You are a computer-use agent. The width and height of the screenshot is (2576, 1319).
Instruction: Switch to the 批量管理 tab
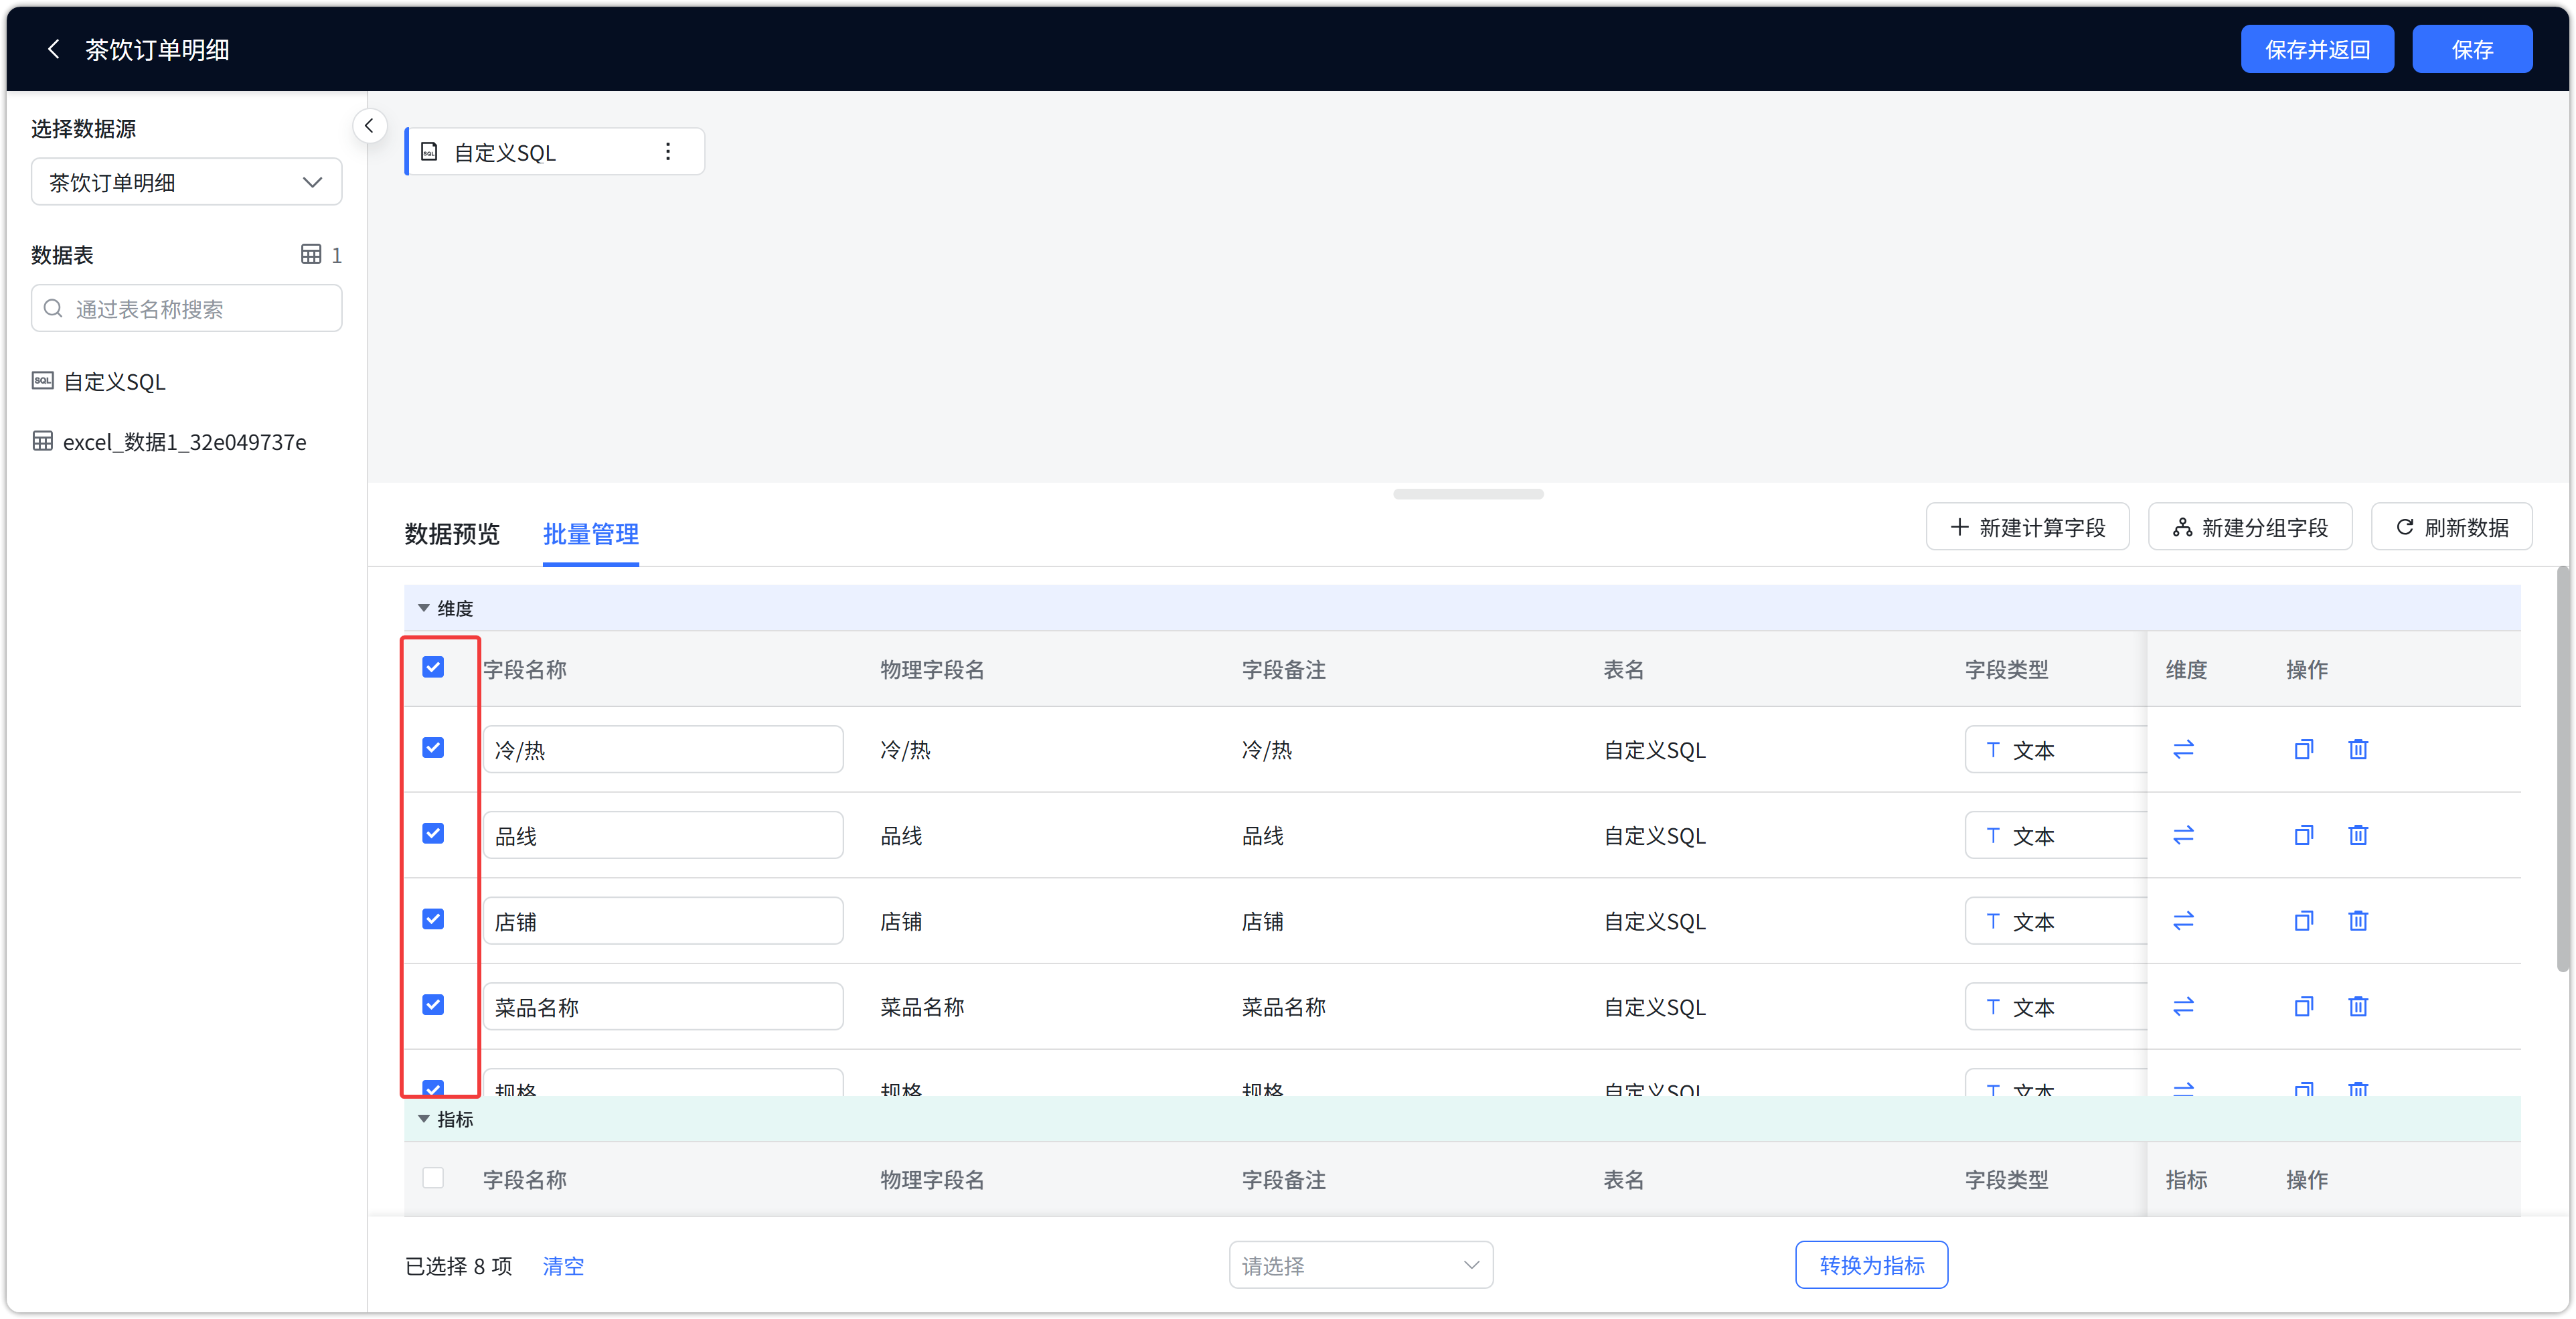pos(591,534)
